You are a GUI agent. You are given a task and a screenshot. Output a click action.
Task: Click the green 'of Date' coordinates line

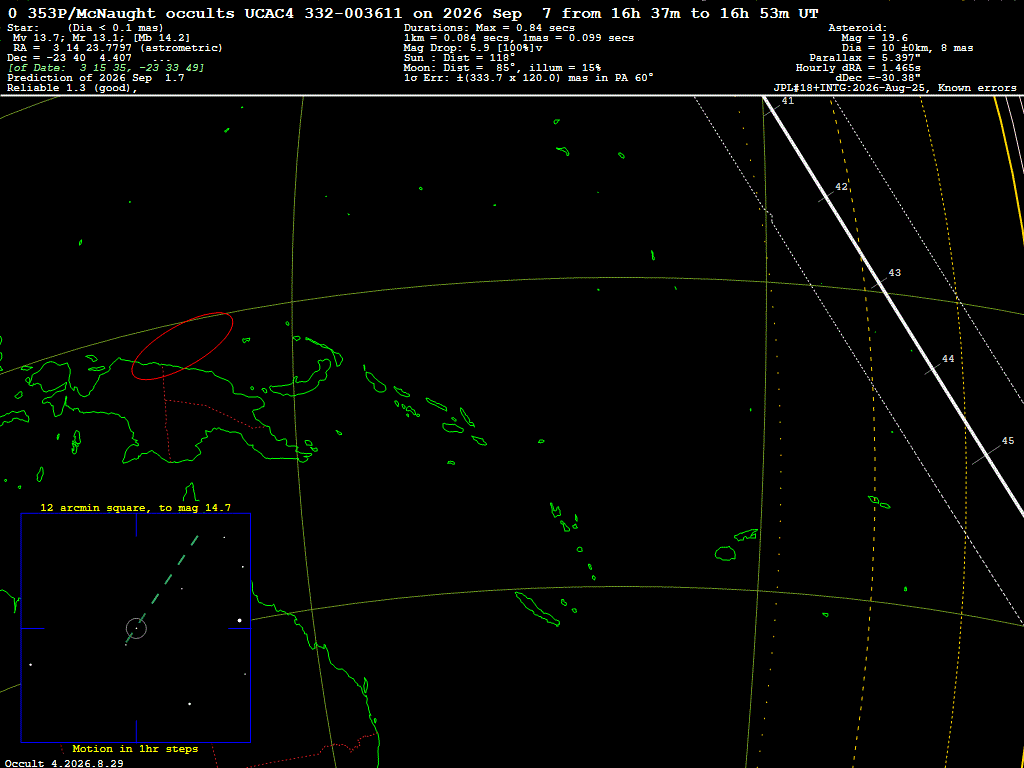[106, 68]
